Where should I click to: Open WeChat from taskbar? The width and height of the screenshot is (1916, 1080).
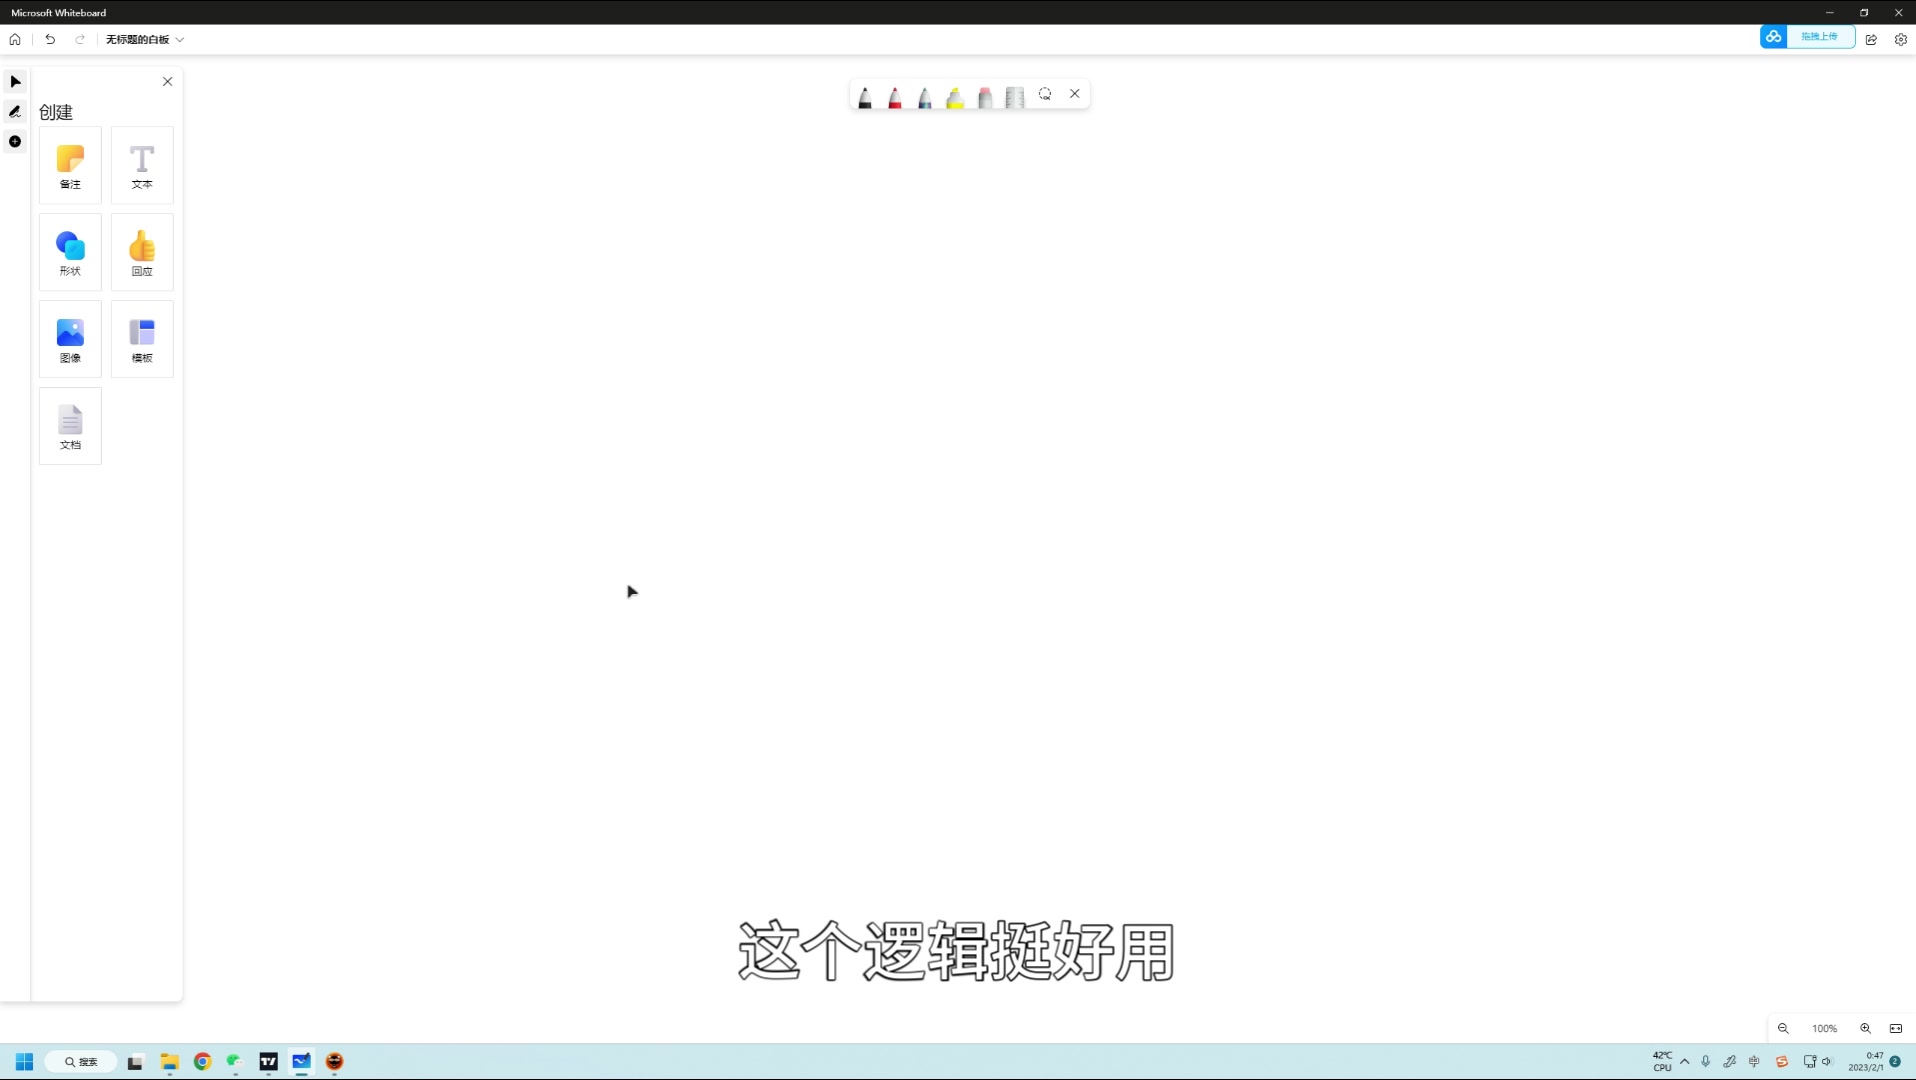tap(235, 1062)
